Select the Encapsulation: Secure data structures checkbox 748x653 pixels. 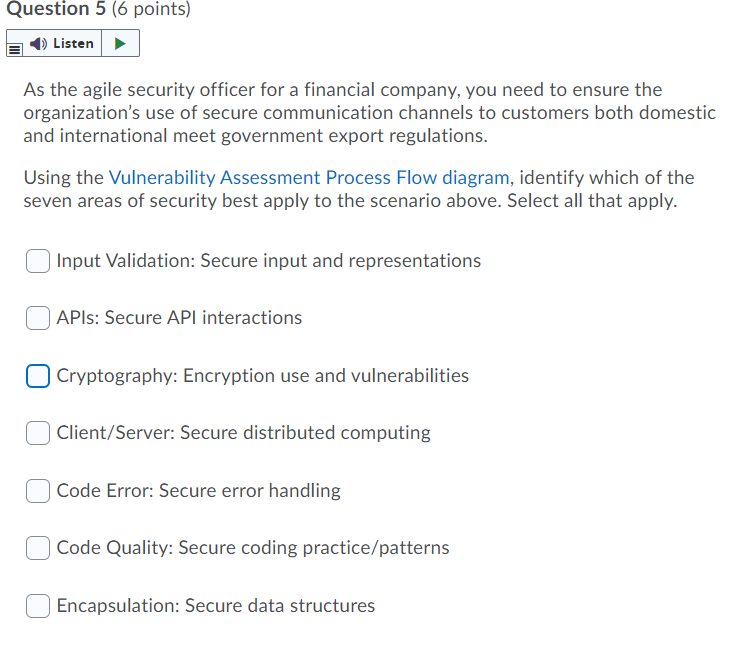(x=38, y=606)
